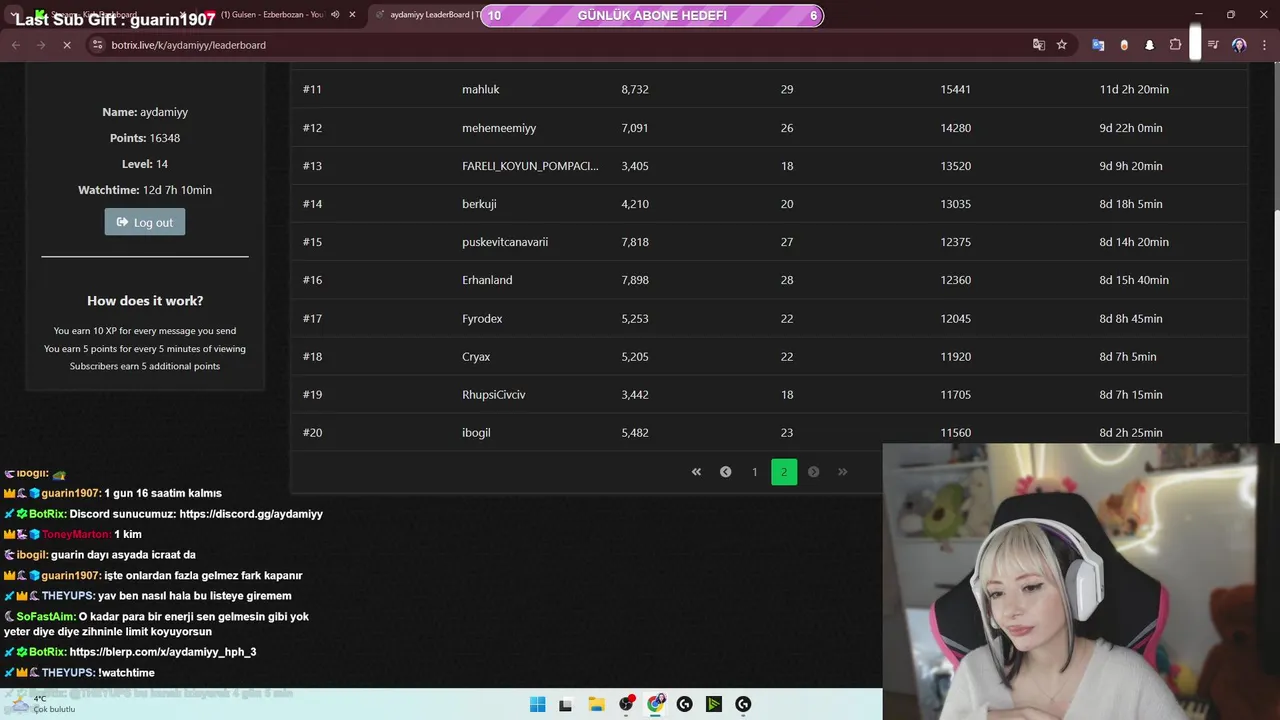The image size is (1280, 720).
Task: Click the browser back arrow
Action: pyautogui.click(x=16, y=45)
